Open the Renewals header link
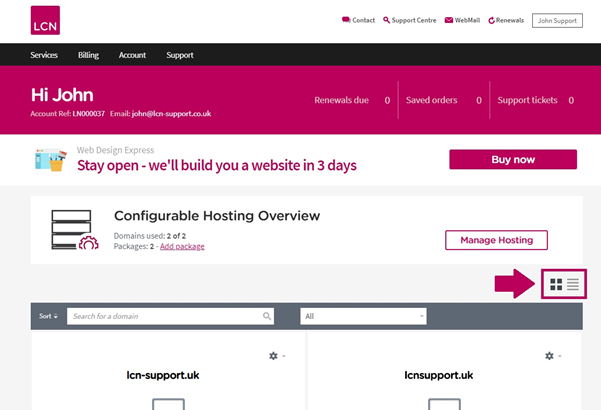 (x=506, y=20)
